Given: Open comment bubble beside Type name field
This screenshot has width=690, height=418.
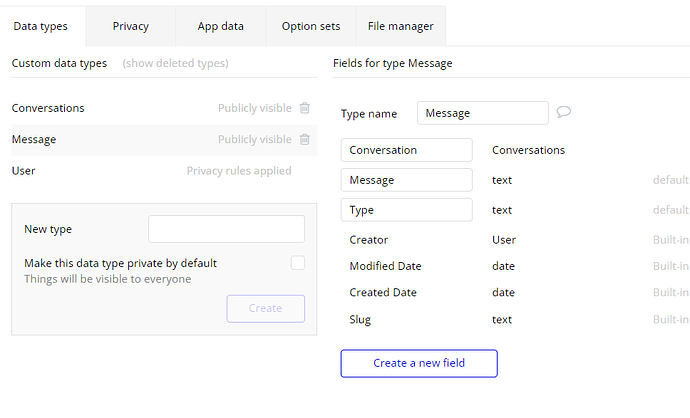Looking at the screenshot, I should (x=564, y=112).
